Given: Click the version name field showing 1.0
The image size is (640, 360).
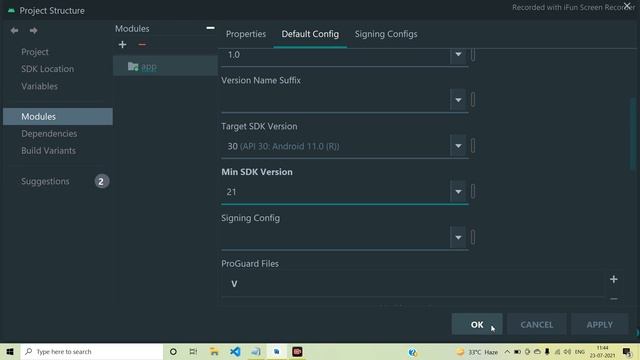Looking at the screenshot, I should point(336,55).
